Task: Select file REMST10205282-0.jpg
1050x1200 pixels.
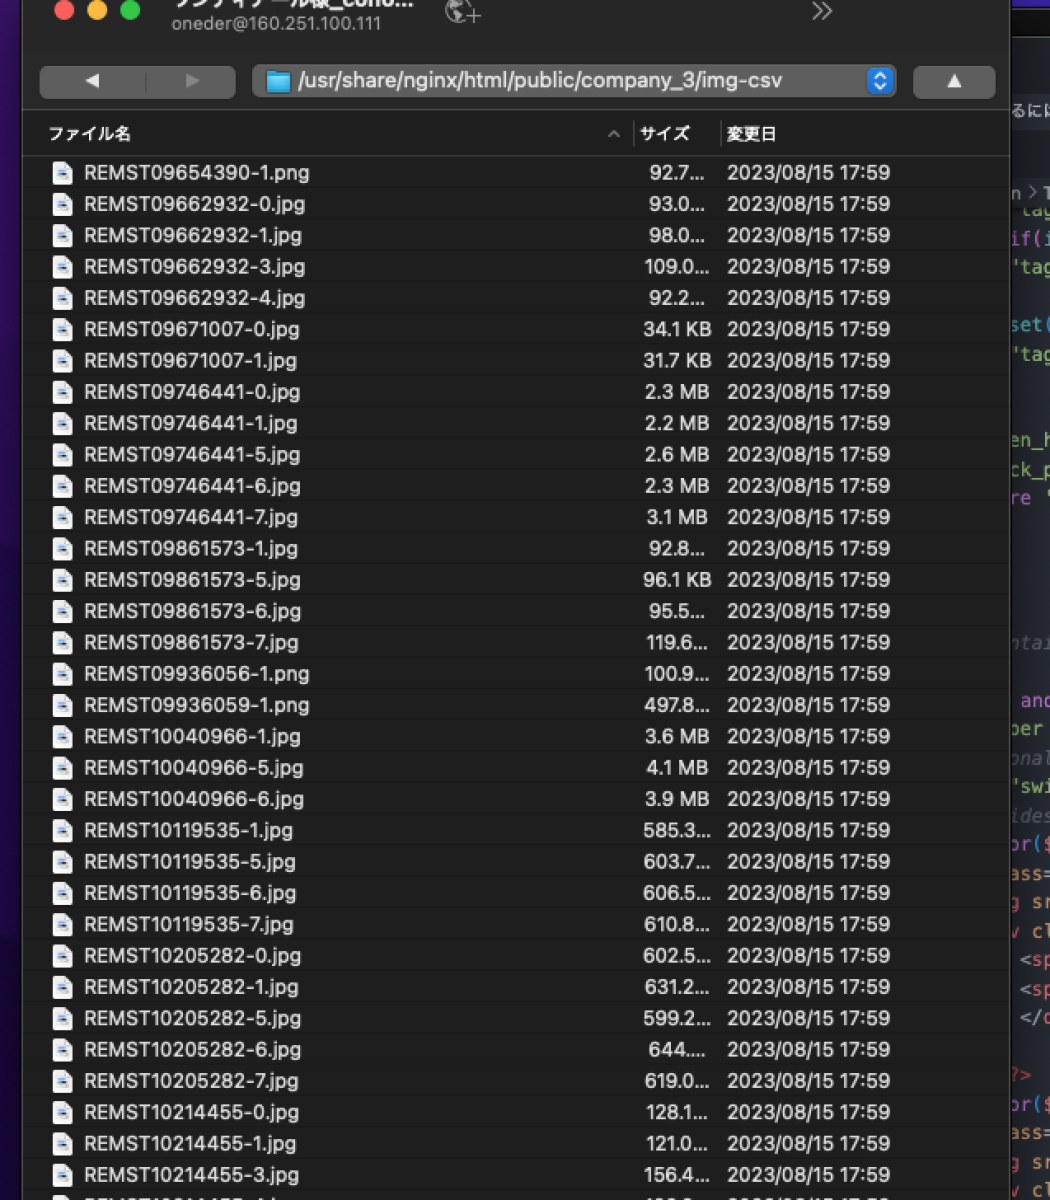Action: pos(192,955)
